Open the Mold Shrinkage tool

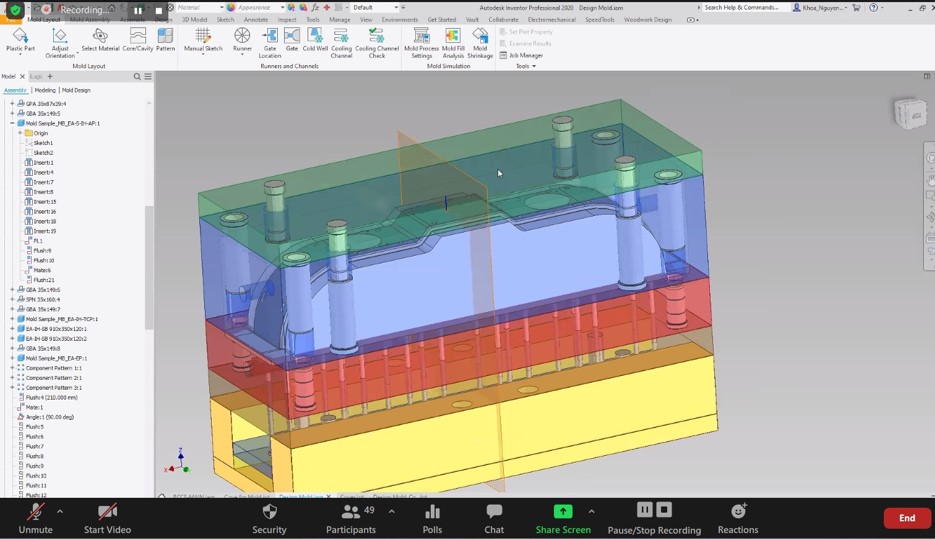coord(479,43)
